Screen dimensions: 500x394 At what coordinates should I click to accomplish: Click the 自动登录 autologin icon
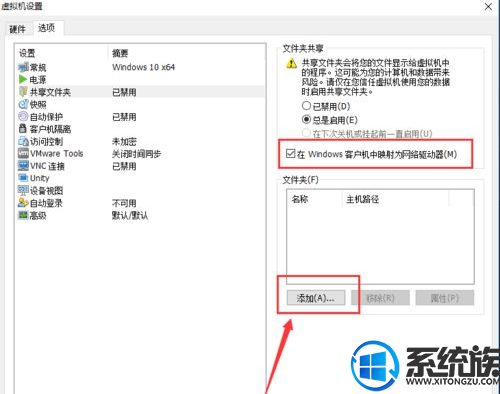tap(23, 203)
